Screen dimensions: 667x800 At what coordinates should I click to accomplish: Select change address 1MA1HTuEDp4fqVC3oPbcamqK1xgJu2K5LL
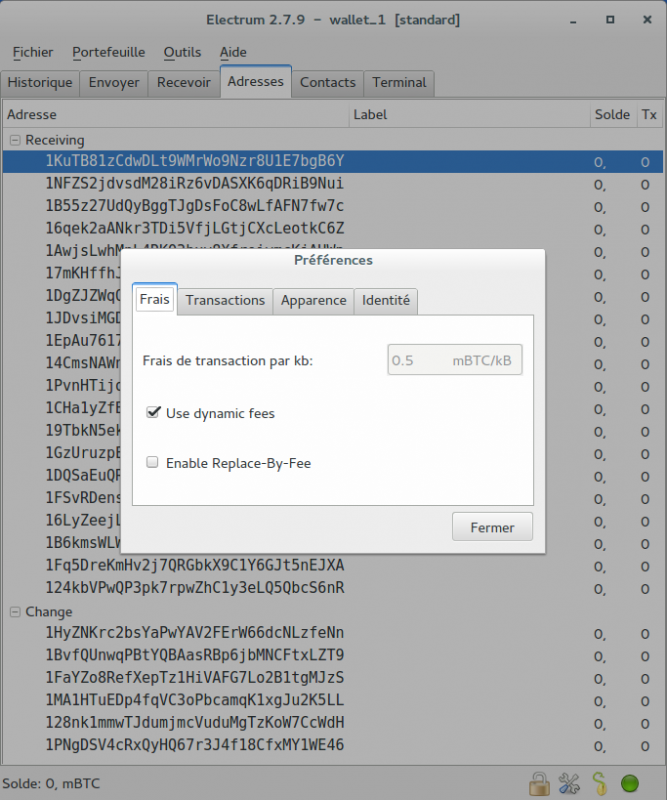(333, 701)
